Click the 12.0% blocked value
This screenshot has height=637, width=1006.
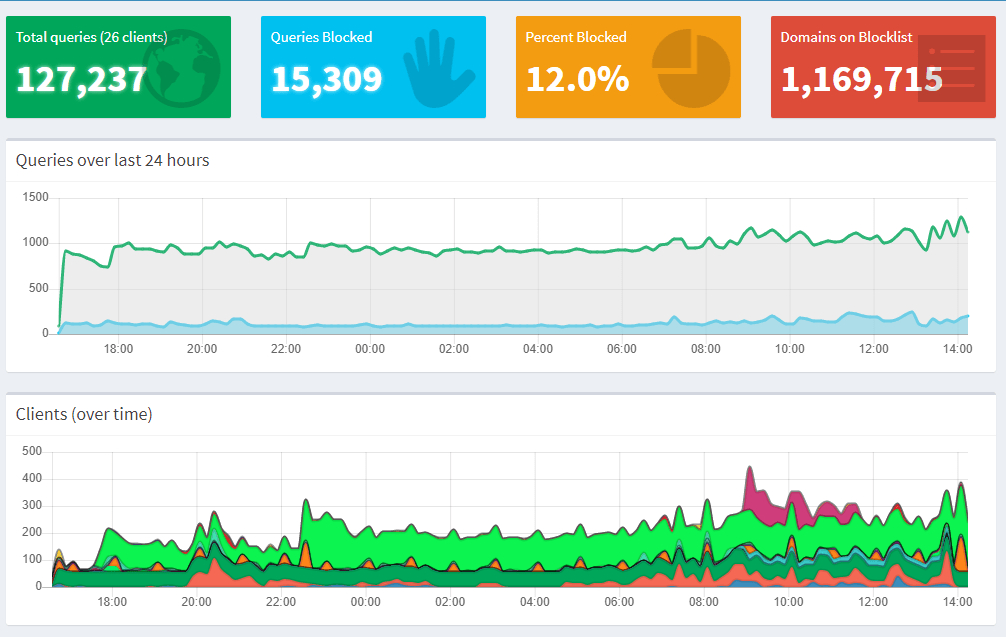[x=577, y=79]
